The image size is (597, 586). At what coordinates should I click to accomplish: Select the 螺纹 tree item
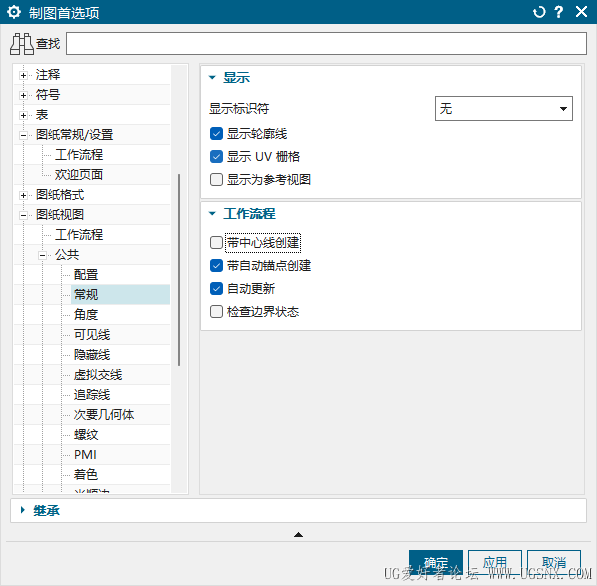tap(86, 434)
